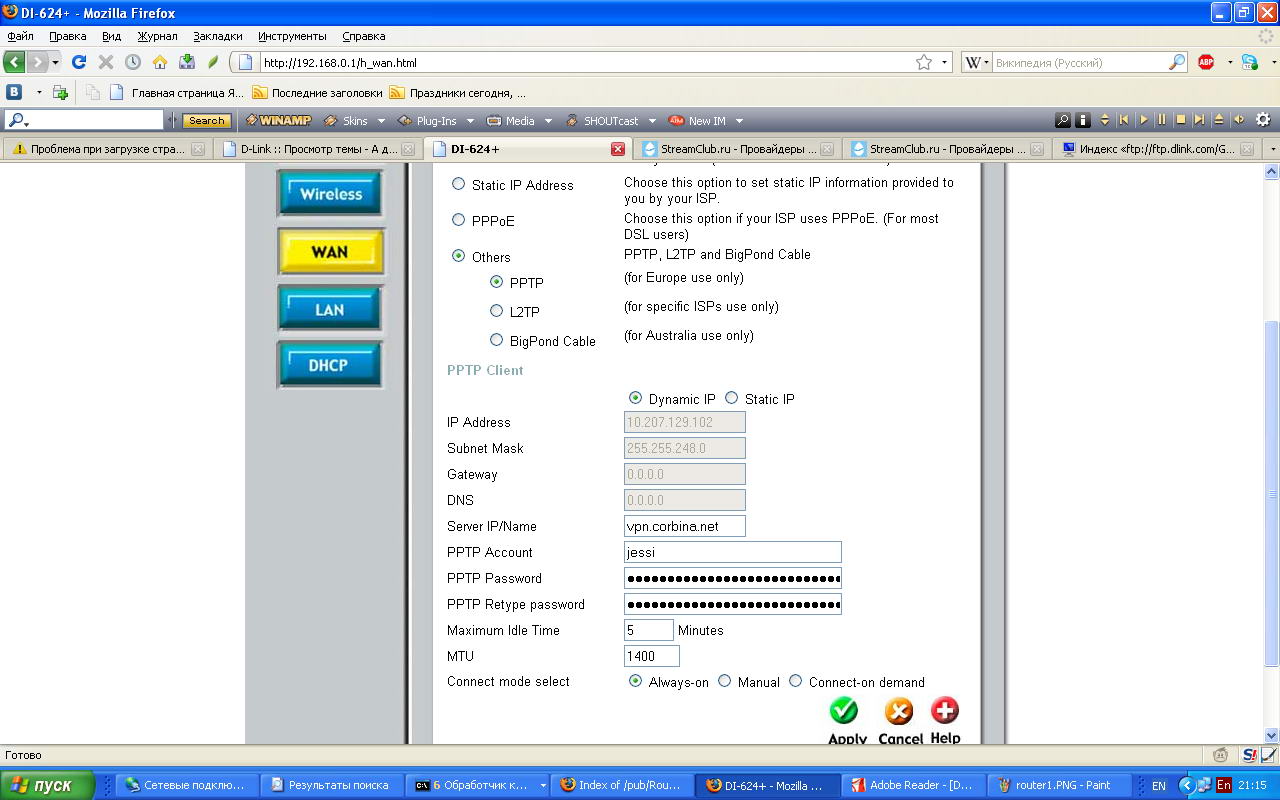Play track in Winamp toolbar
The height and width of the screenshot is (800, 1280).
pos(1143,120)
